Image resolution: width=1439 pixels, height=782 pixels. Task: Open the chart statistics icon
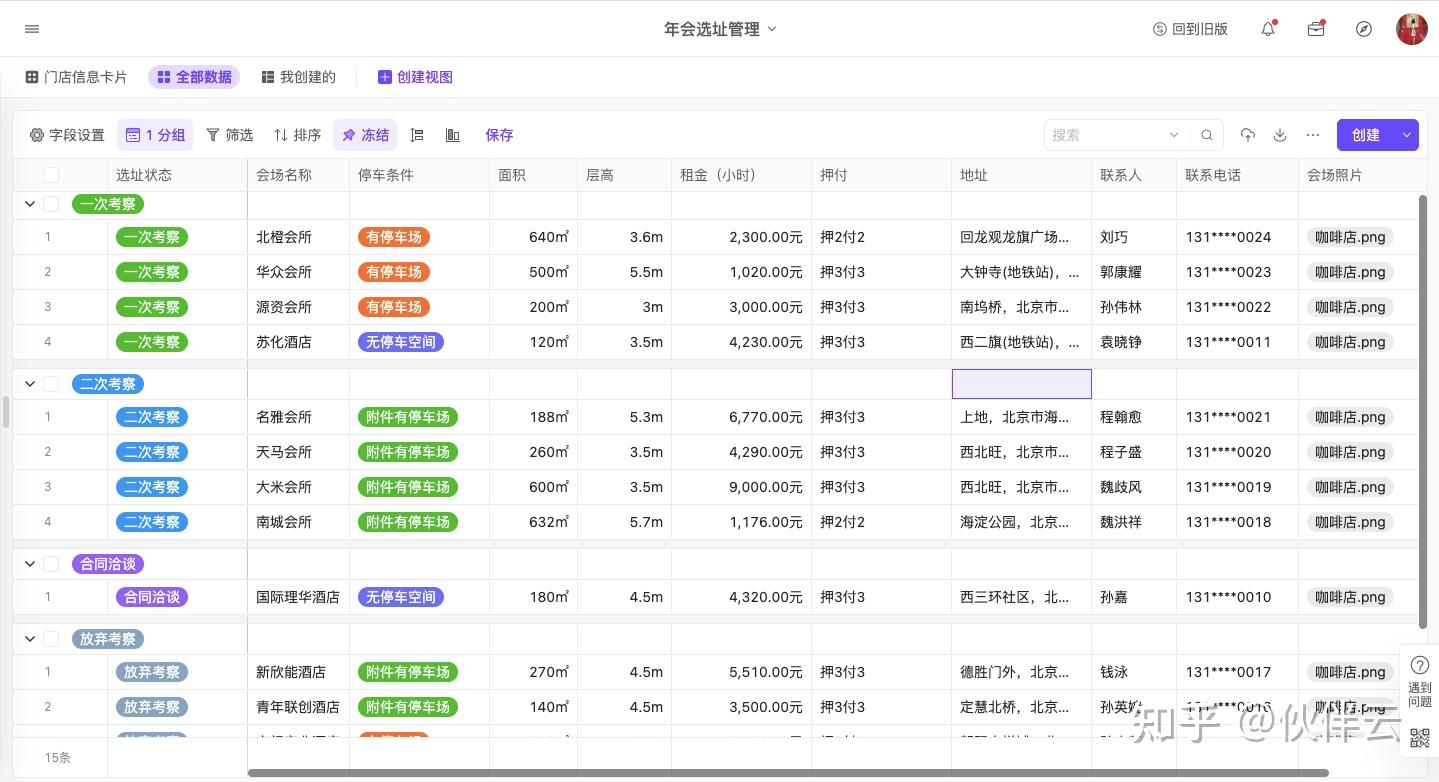point(453,135)
